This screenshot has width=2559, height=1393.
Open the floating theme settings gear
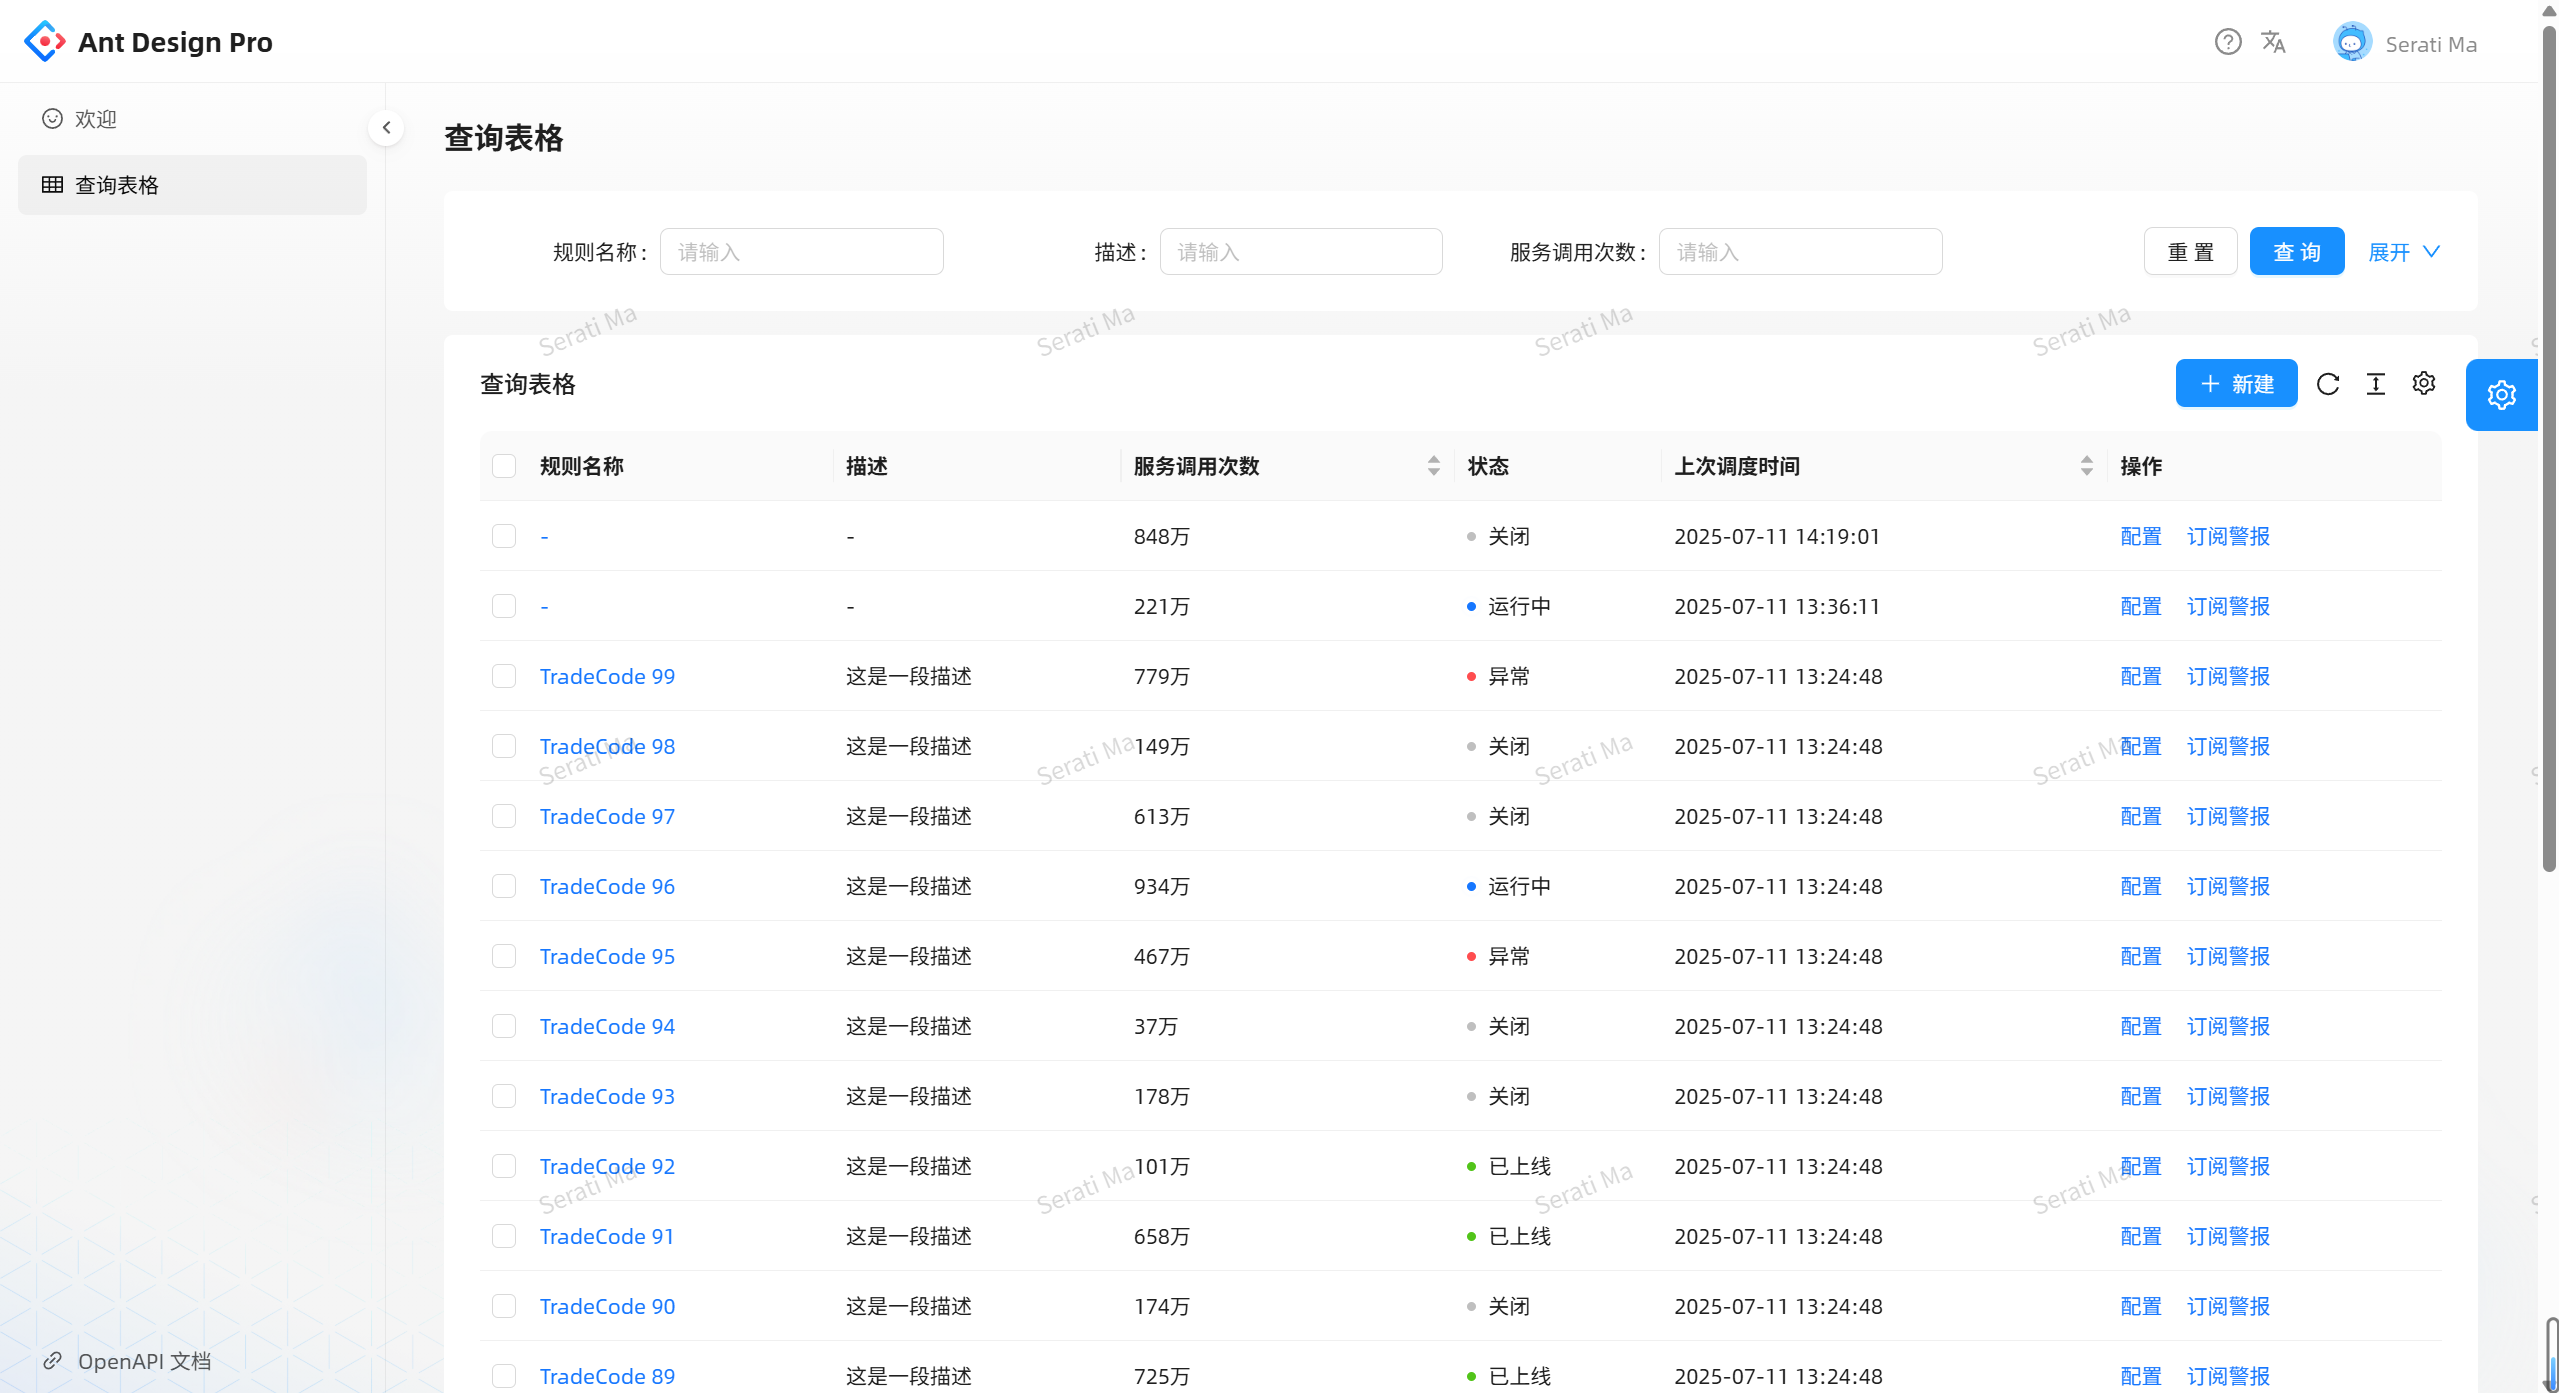2501,394
